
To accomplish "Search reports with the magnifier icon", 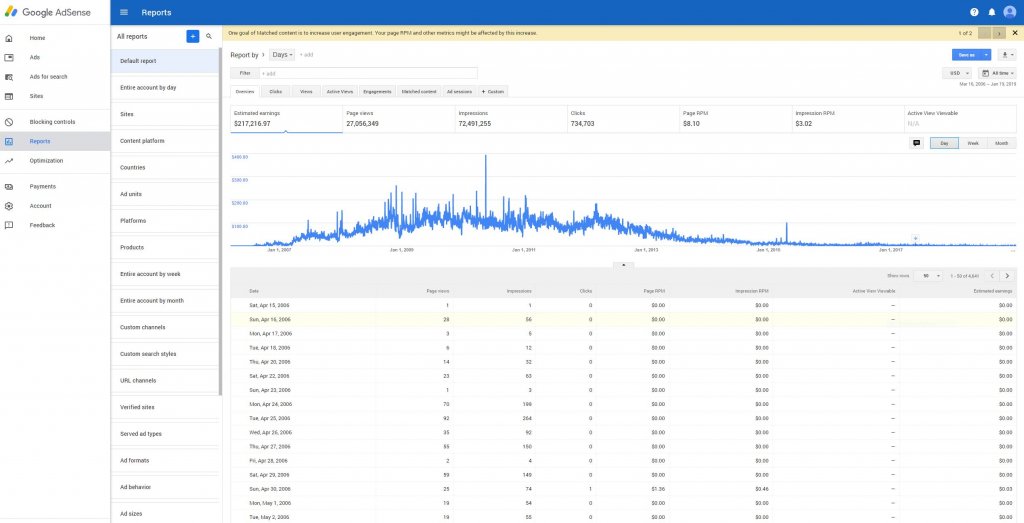I will click(x=209, y=36).
